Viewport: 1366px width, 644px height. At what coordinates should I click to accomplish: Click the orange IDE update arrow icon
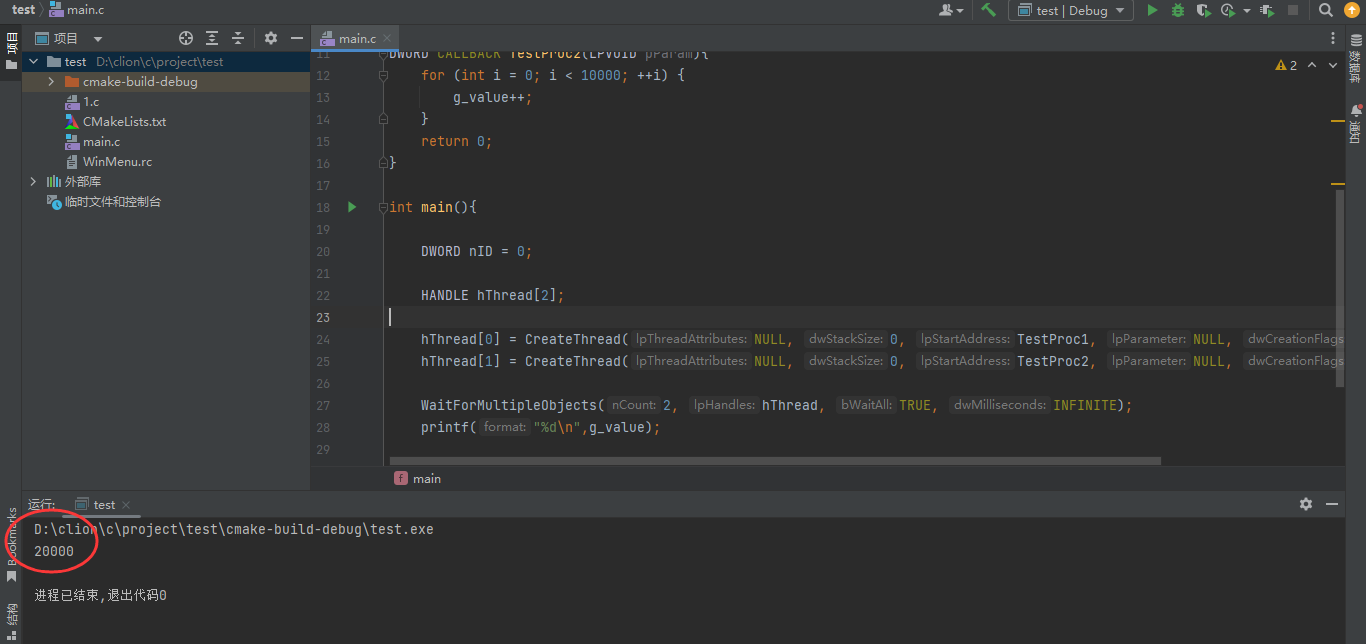tap(1351, 10)
